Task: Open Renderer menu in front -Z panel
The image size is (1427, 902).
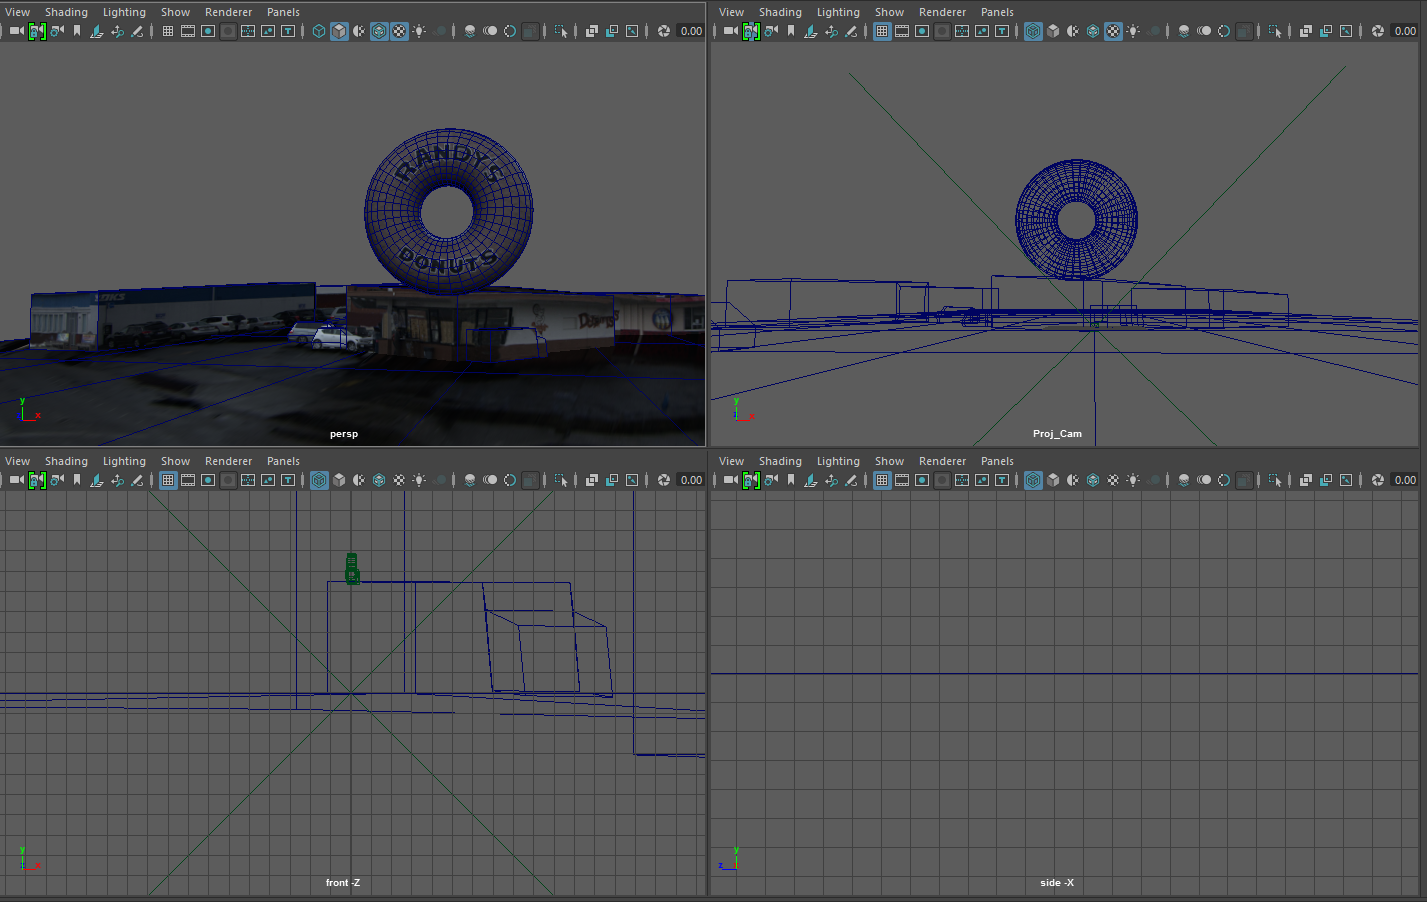Action: coord(228,461)
